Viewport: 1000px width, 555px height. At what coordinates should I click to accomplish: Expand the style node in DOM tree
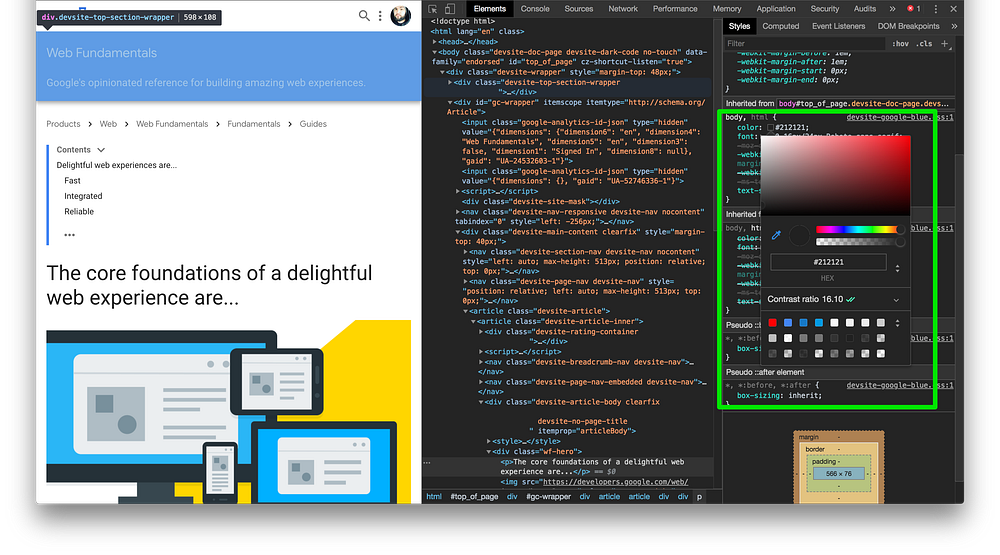point(489,441)
